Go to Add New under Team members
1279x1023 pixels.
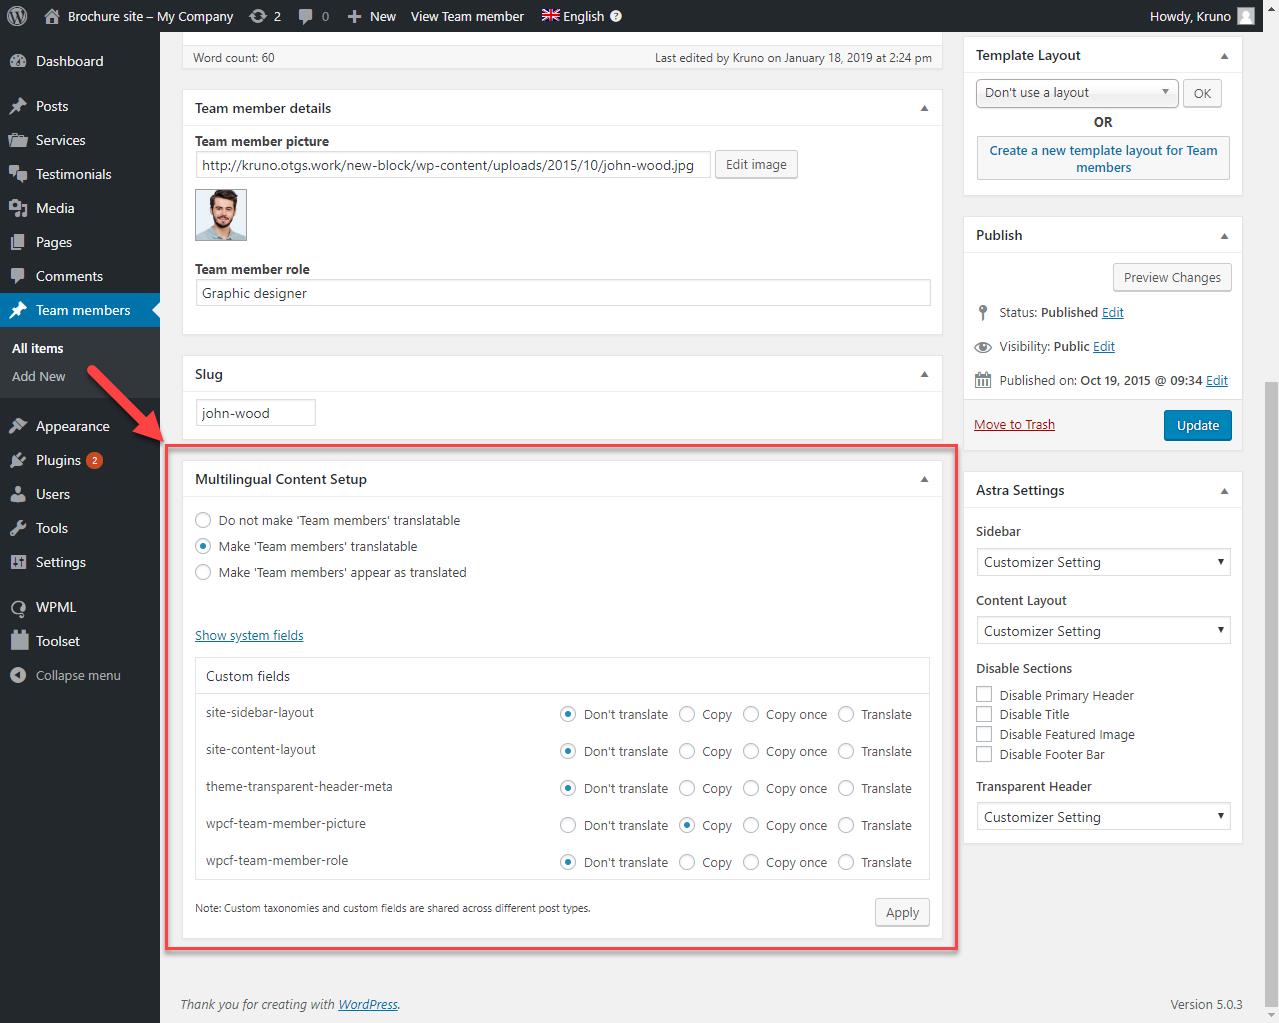(x=39, y=376)
